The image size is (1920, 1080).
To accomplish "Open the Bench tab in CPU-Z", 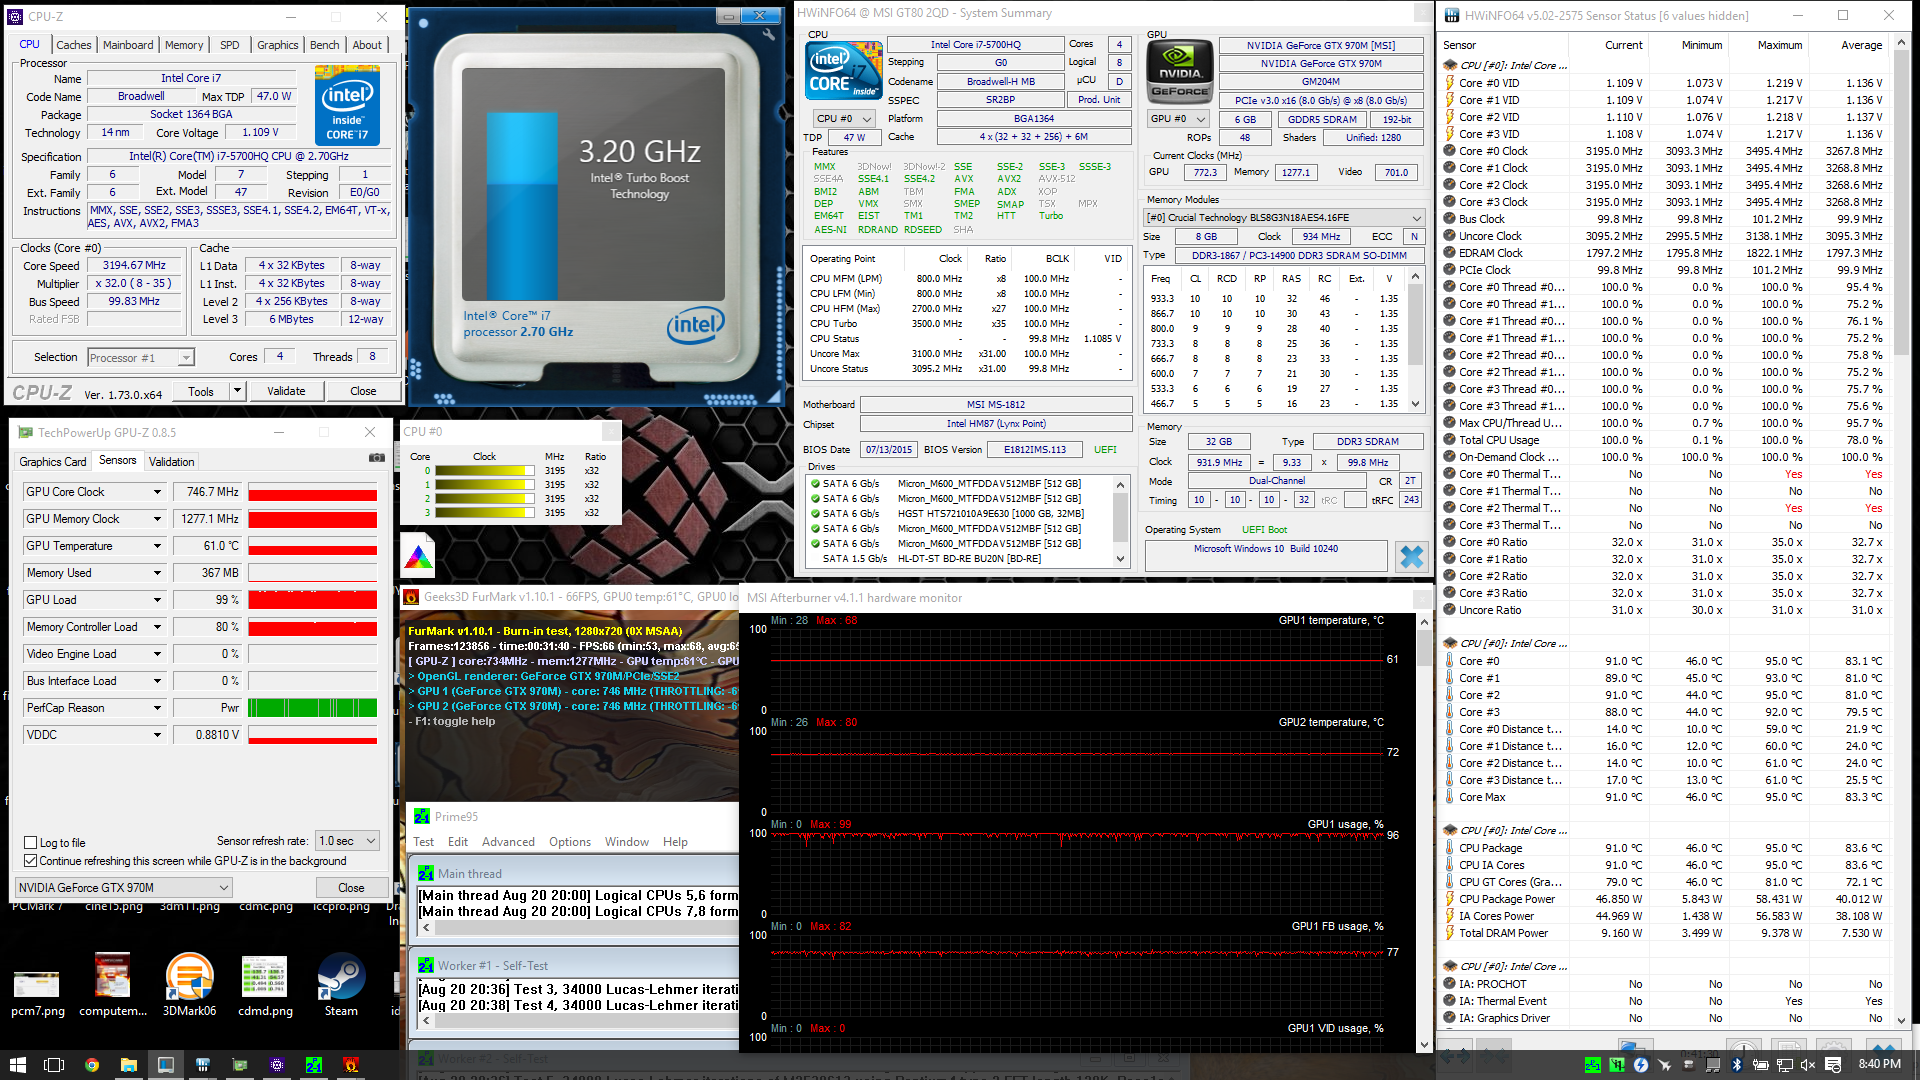I will click(325, 45).
